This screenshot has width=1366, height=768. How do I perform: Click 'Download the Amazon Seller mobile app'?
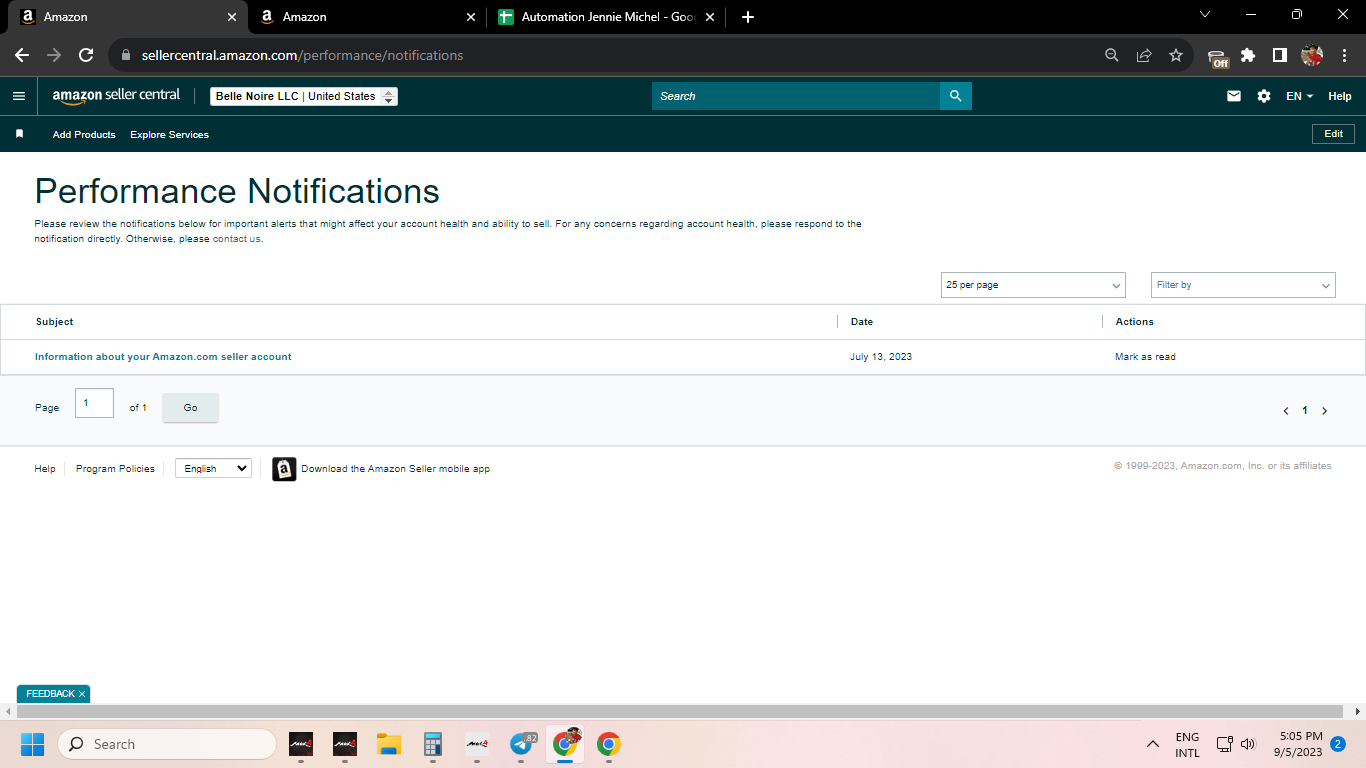pyautogui.click(x=395, y=469)
